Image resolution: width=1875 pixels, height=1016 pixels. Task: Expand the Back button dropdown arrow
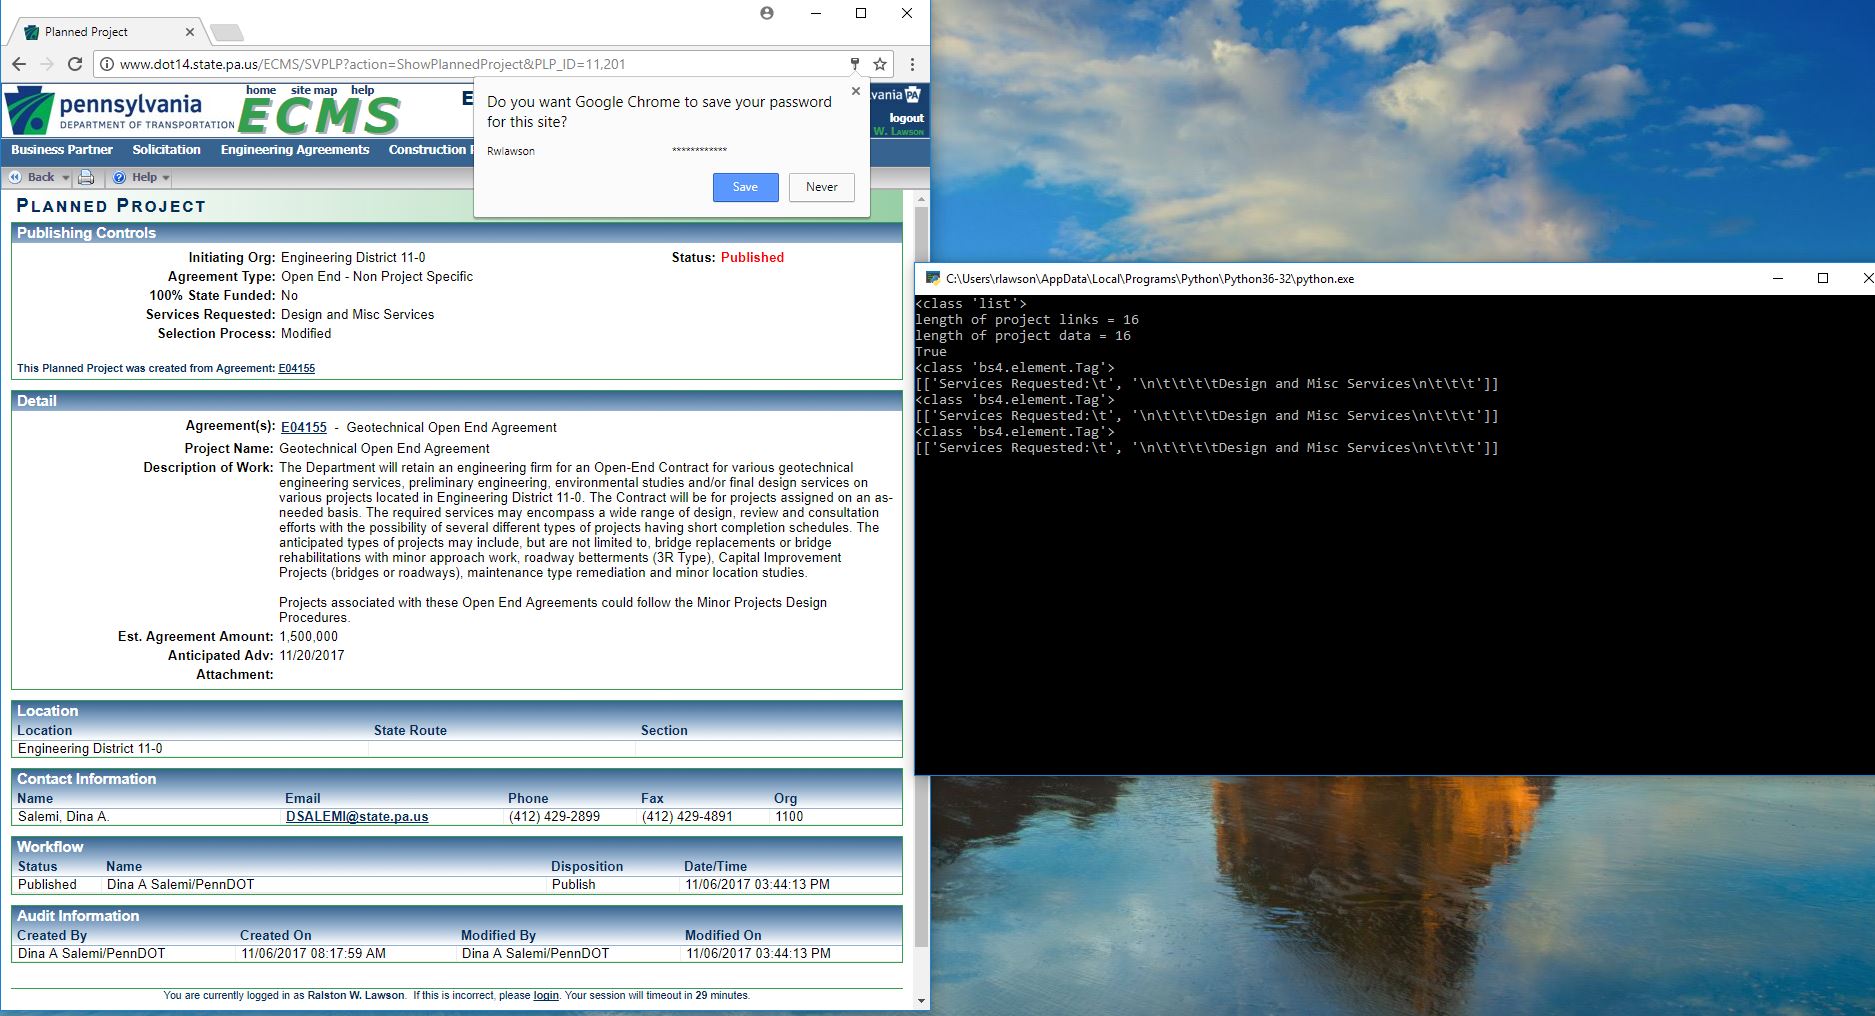(x=66, y=177)
